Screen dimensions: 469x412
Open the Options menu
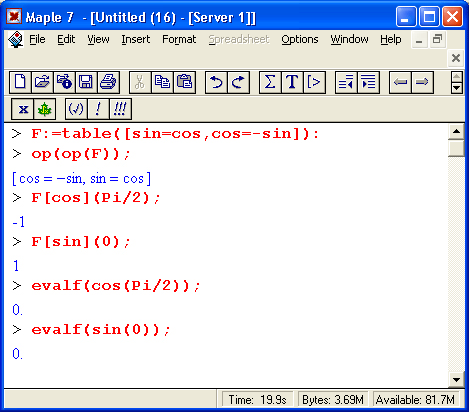(x=300, y=39)
